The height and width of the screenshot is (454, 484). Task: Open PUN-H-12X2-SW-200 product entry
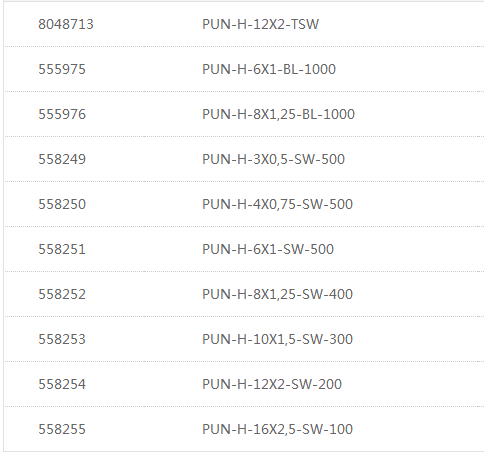tap(272, 384)
